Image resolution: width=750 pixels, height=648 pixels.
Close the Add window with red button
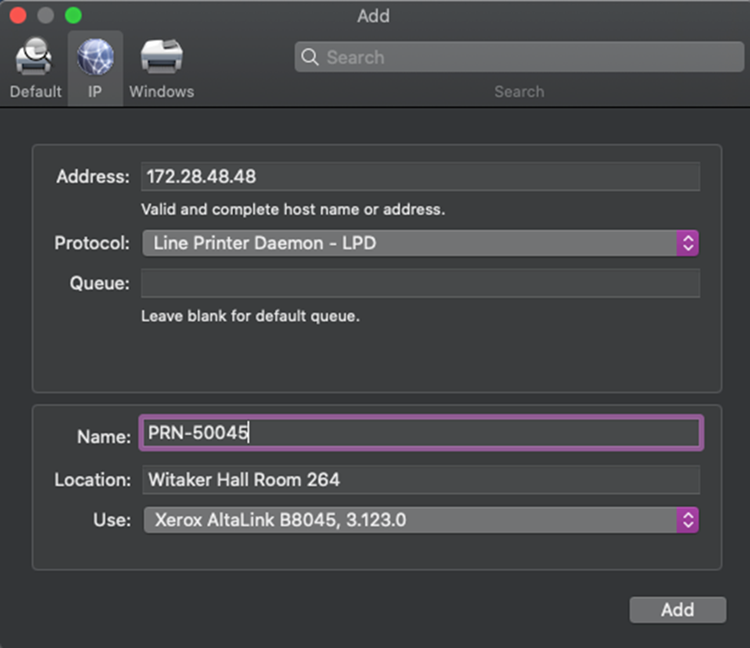pos(17,16)
